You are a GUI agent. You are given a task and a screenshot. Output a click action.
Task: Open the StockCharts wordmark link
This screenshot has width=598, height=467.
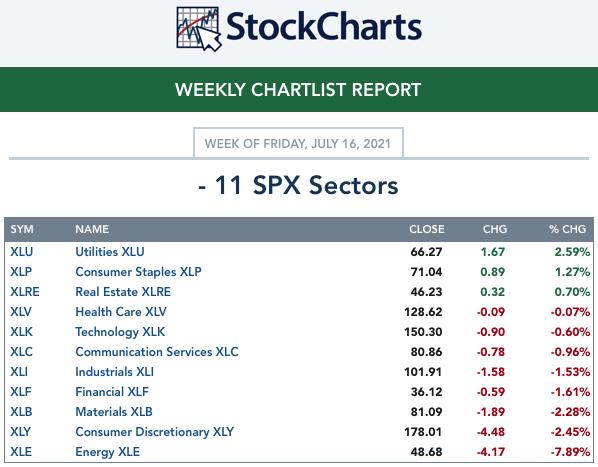tap(324, 26)
